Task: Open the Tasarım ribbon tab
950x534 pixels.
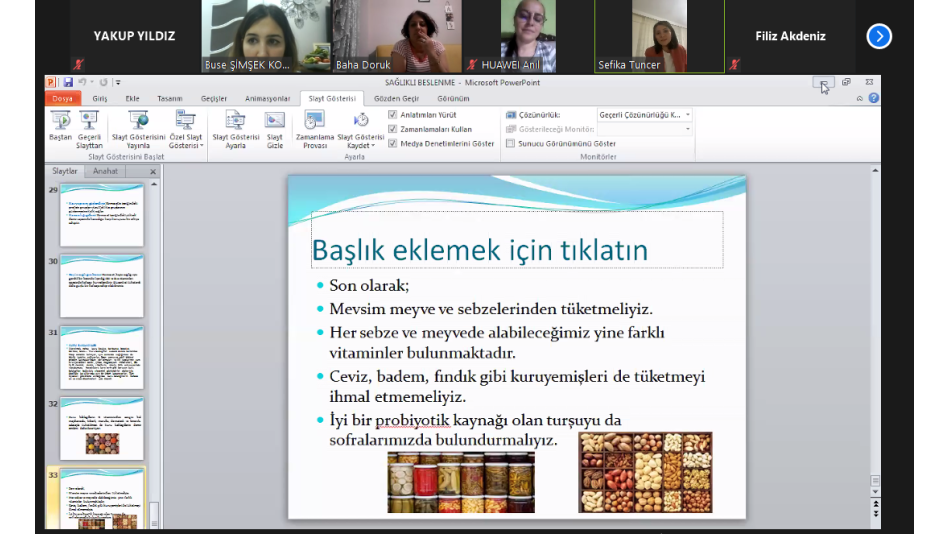Action: pos(169,99)
